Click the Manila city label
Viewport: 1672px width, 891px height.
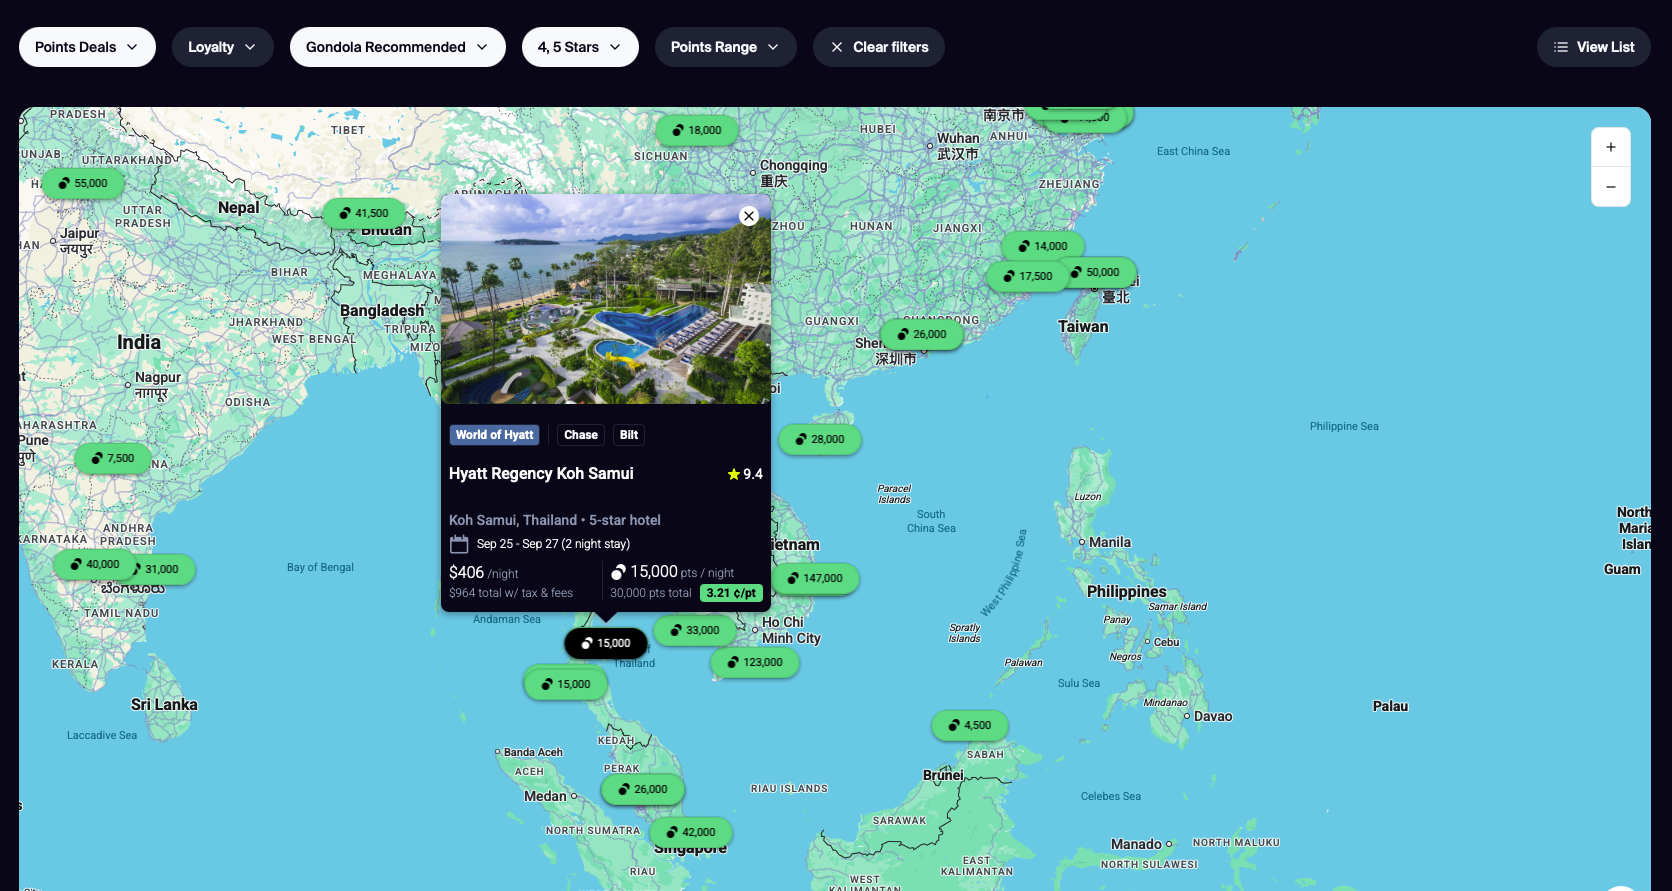(1110, 542)
